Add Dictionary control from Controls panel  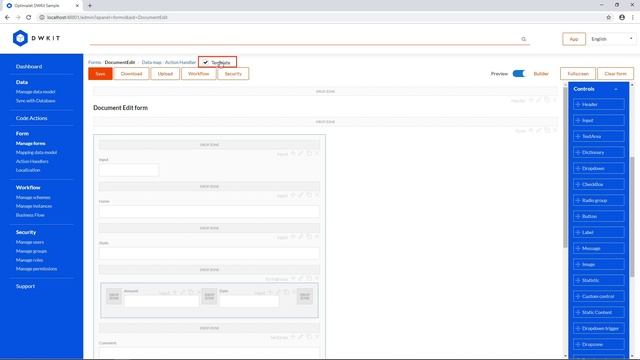click(598, 152)
